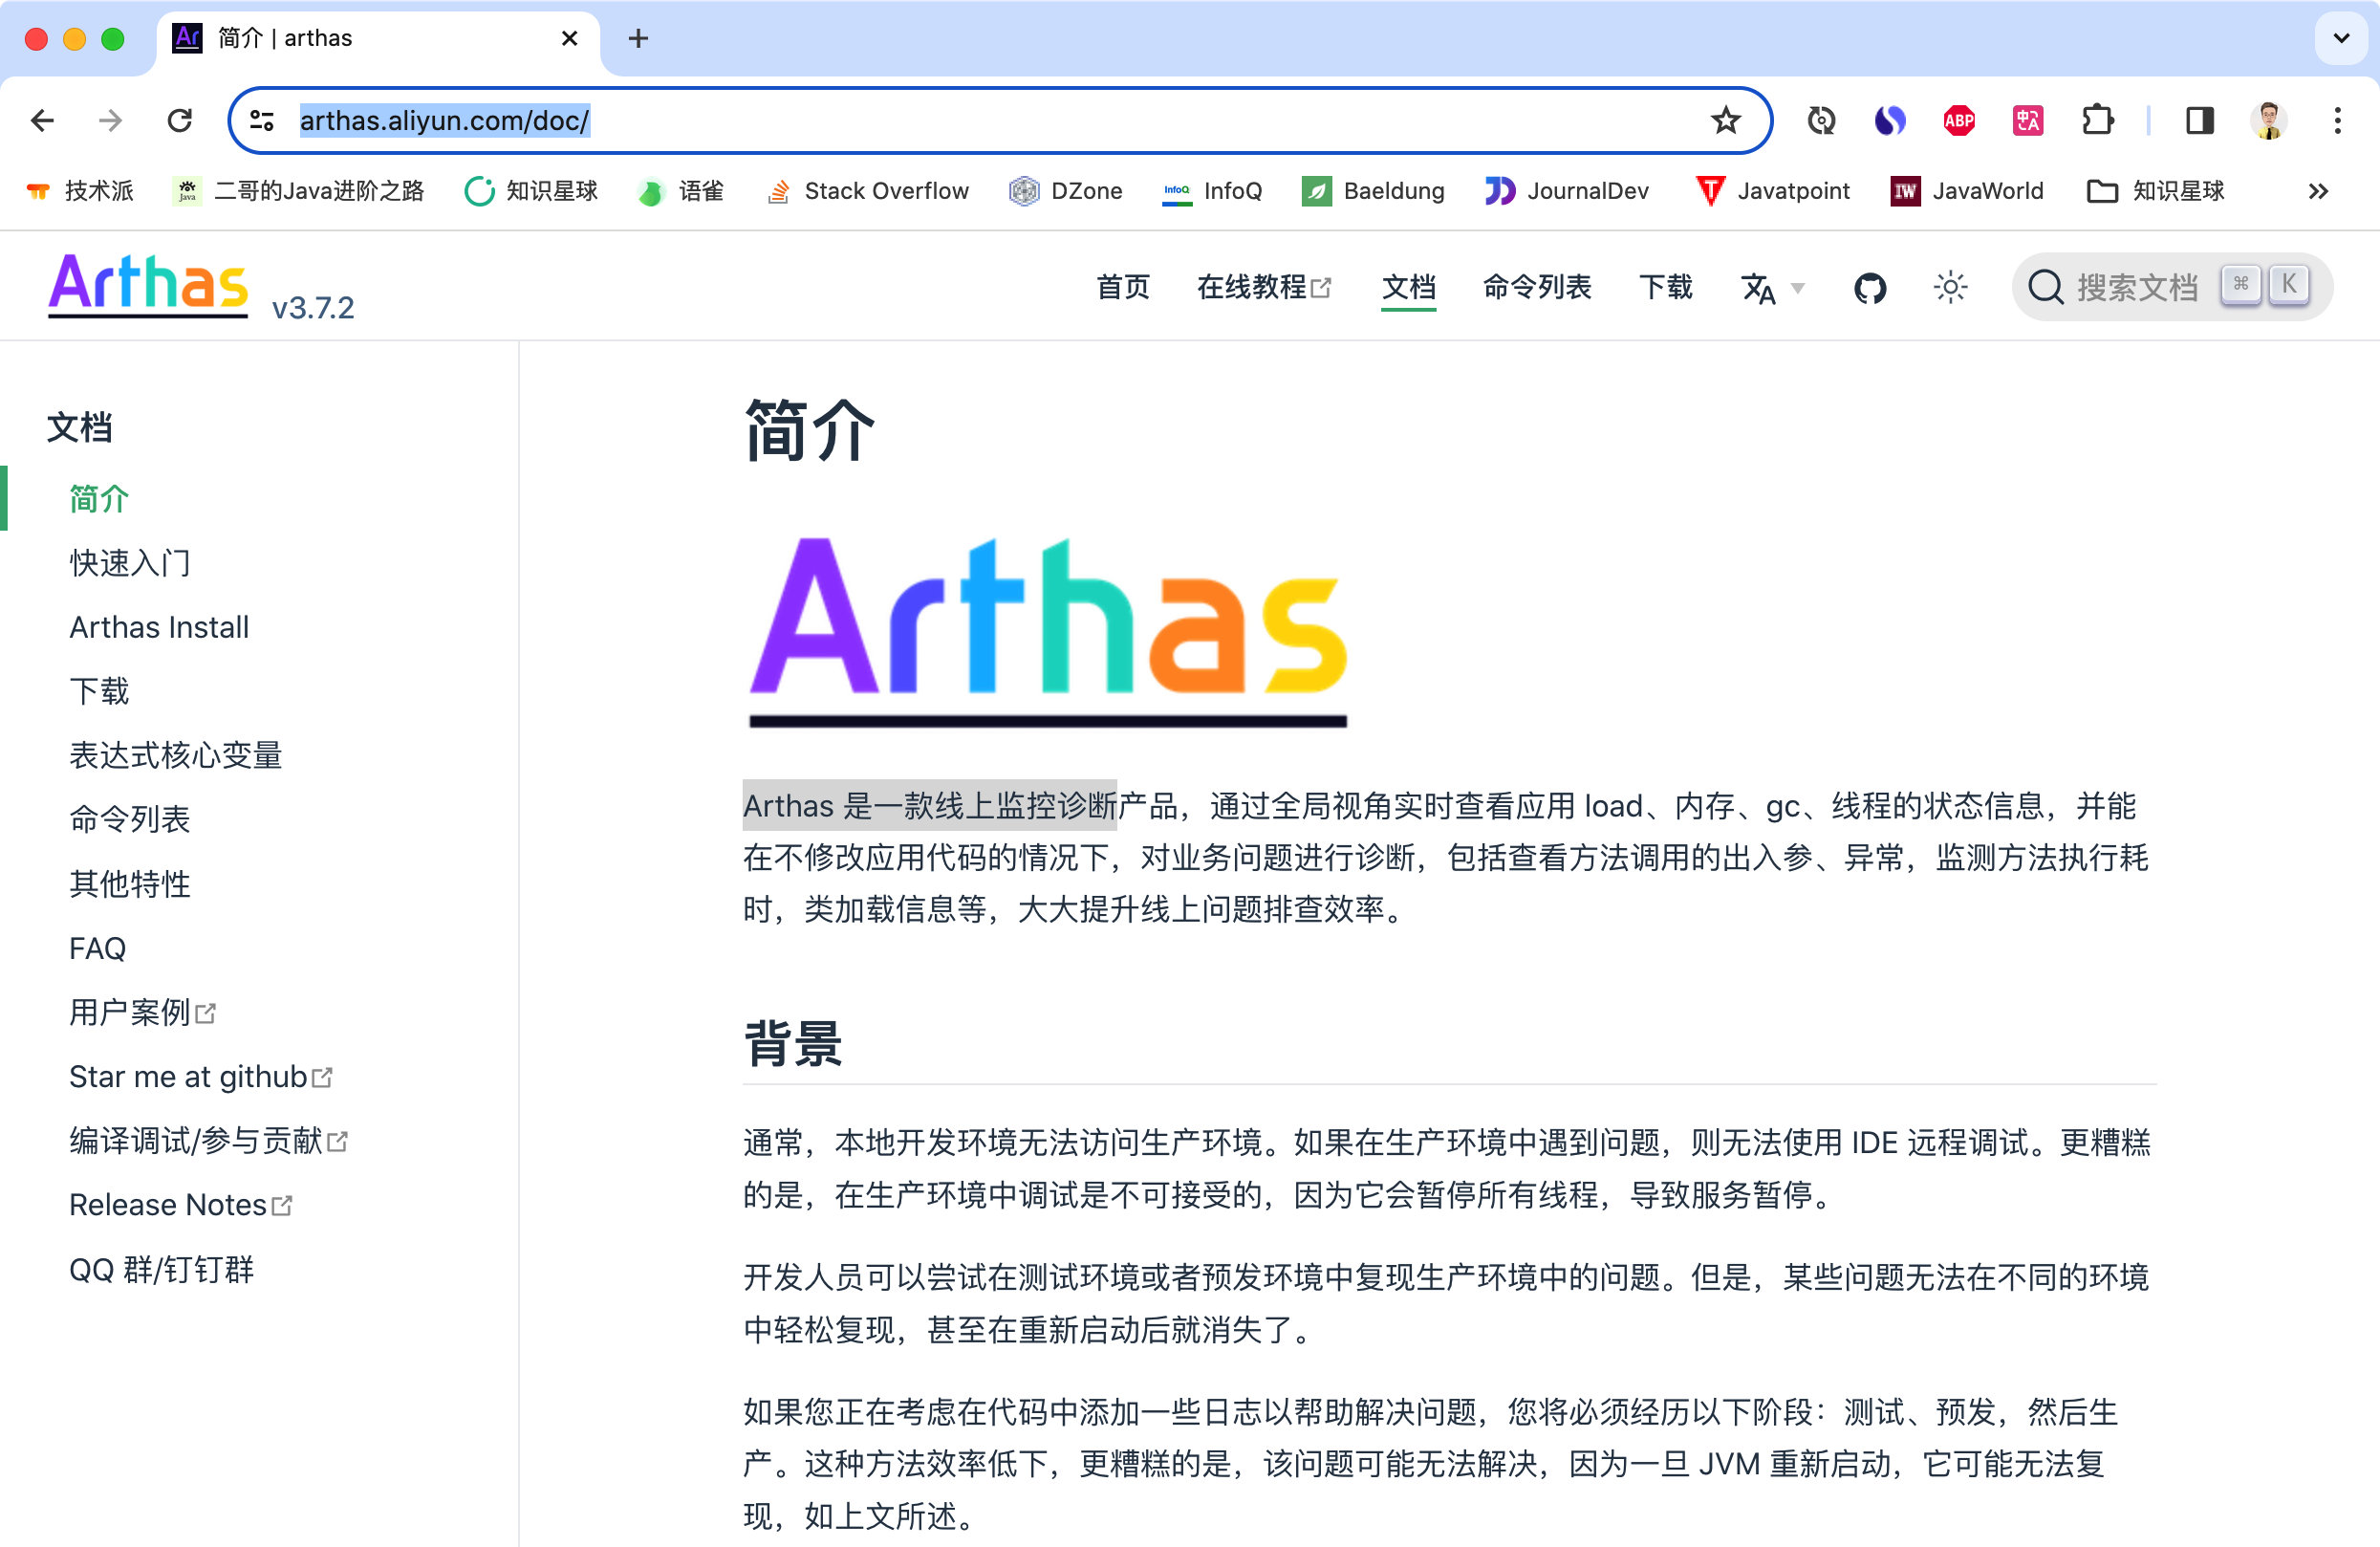The width and height of the screenshot is (2380, 1547).
Task: Open Stack Overflow bookmark
Action: pyautogui.click(x=866, y=191)
